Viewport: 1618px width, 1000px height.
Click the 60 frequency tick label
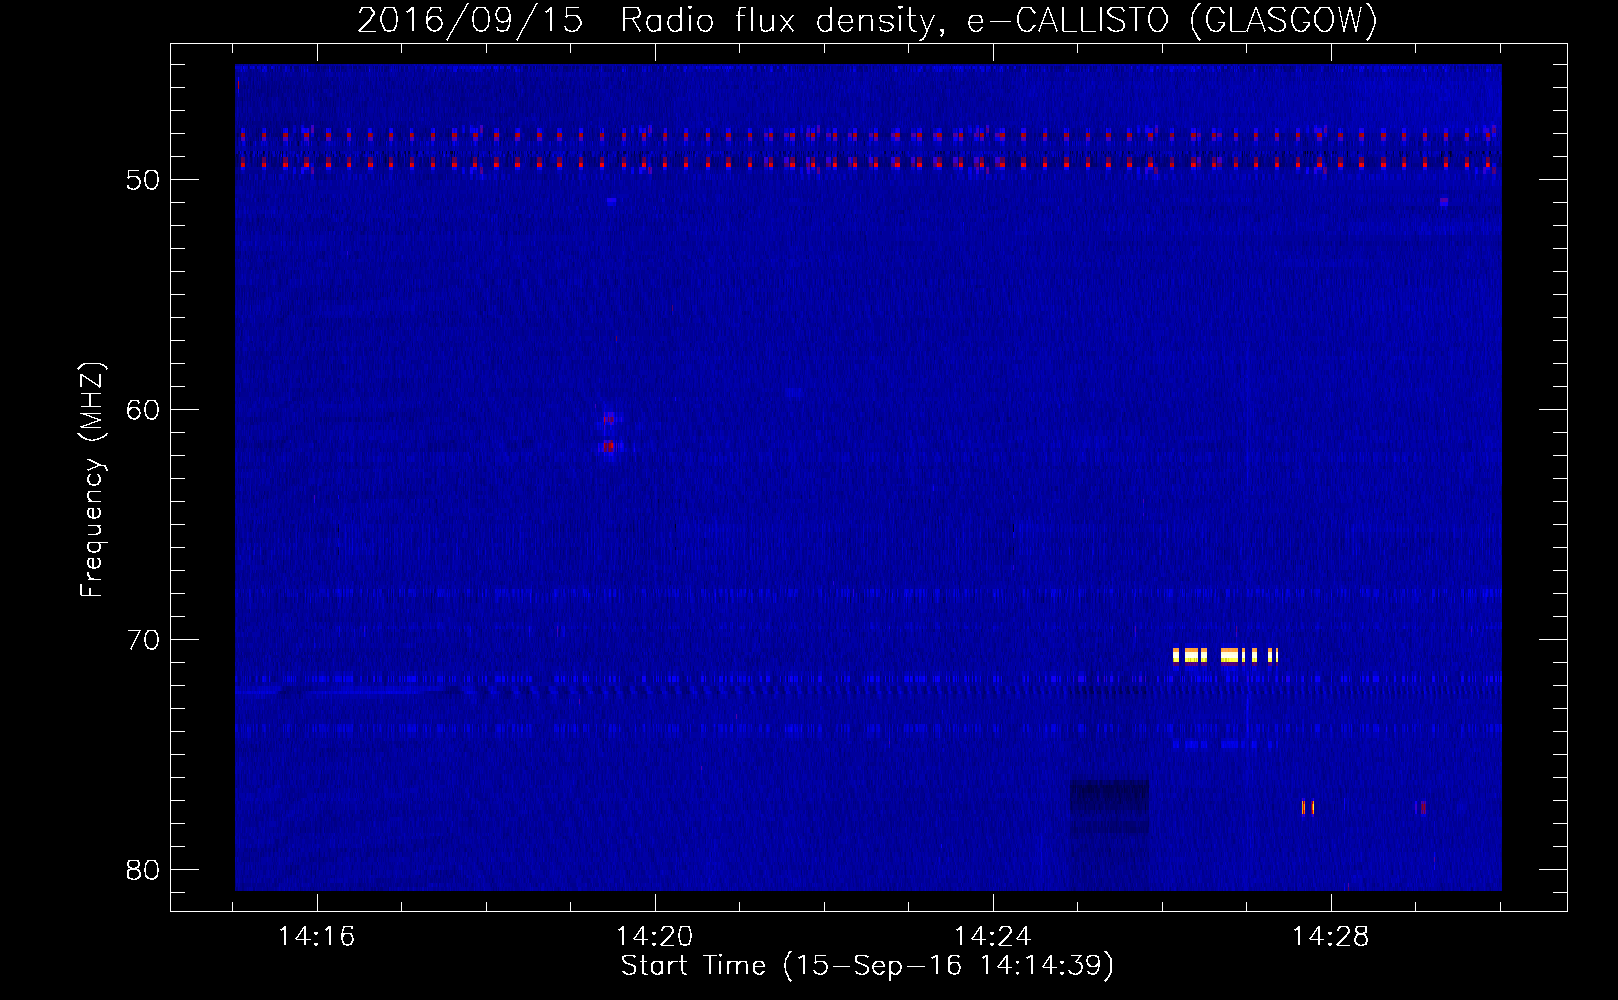(144, 410)
